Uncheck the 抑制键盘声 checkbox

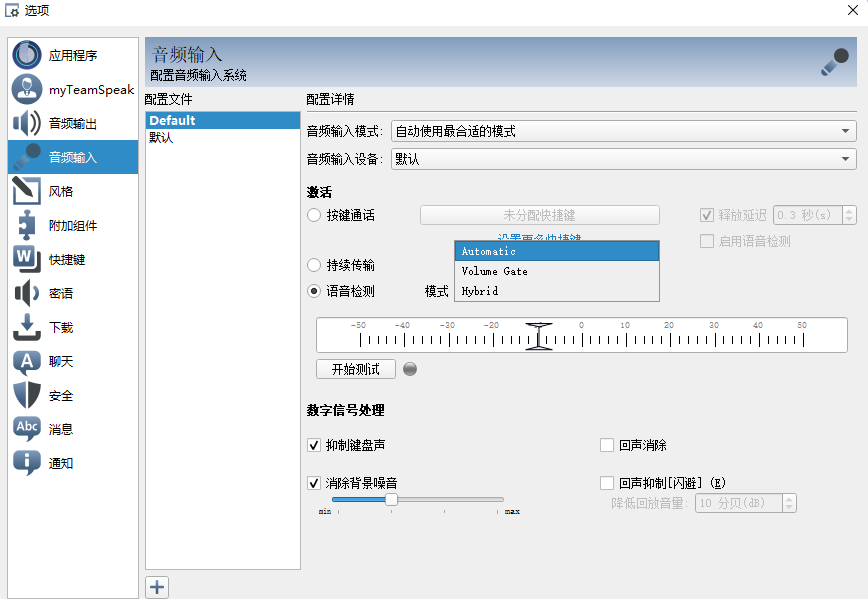point(315,445)
